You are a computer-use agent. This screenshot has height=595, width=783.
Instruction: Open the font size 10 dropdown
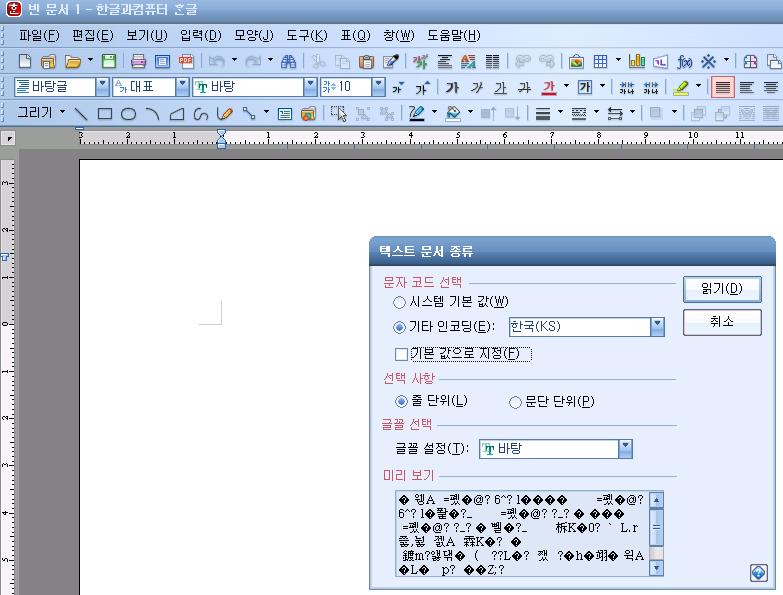[x=379, y=87]
